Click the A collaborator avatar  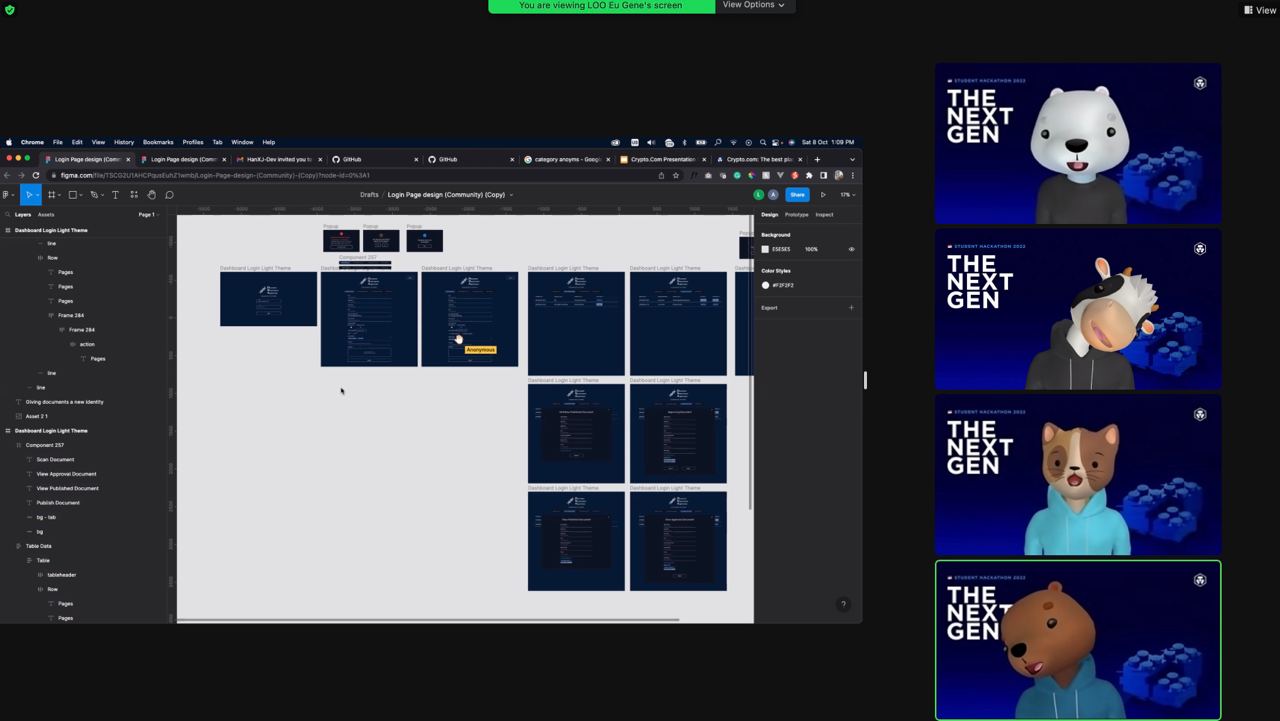(773, 195)
